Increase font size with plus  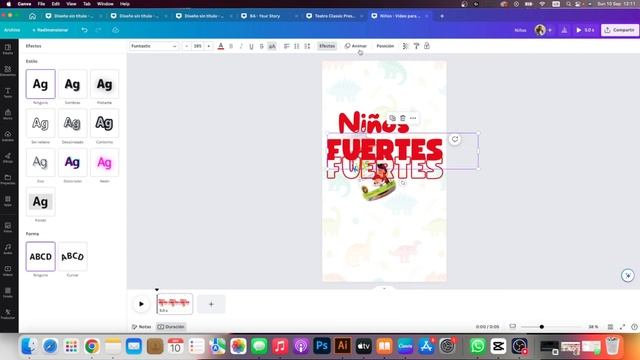pyautogui.click(x=209, y=46)
